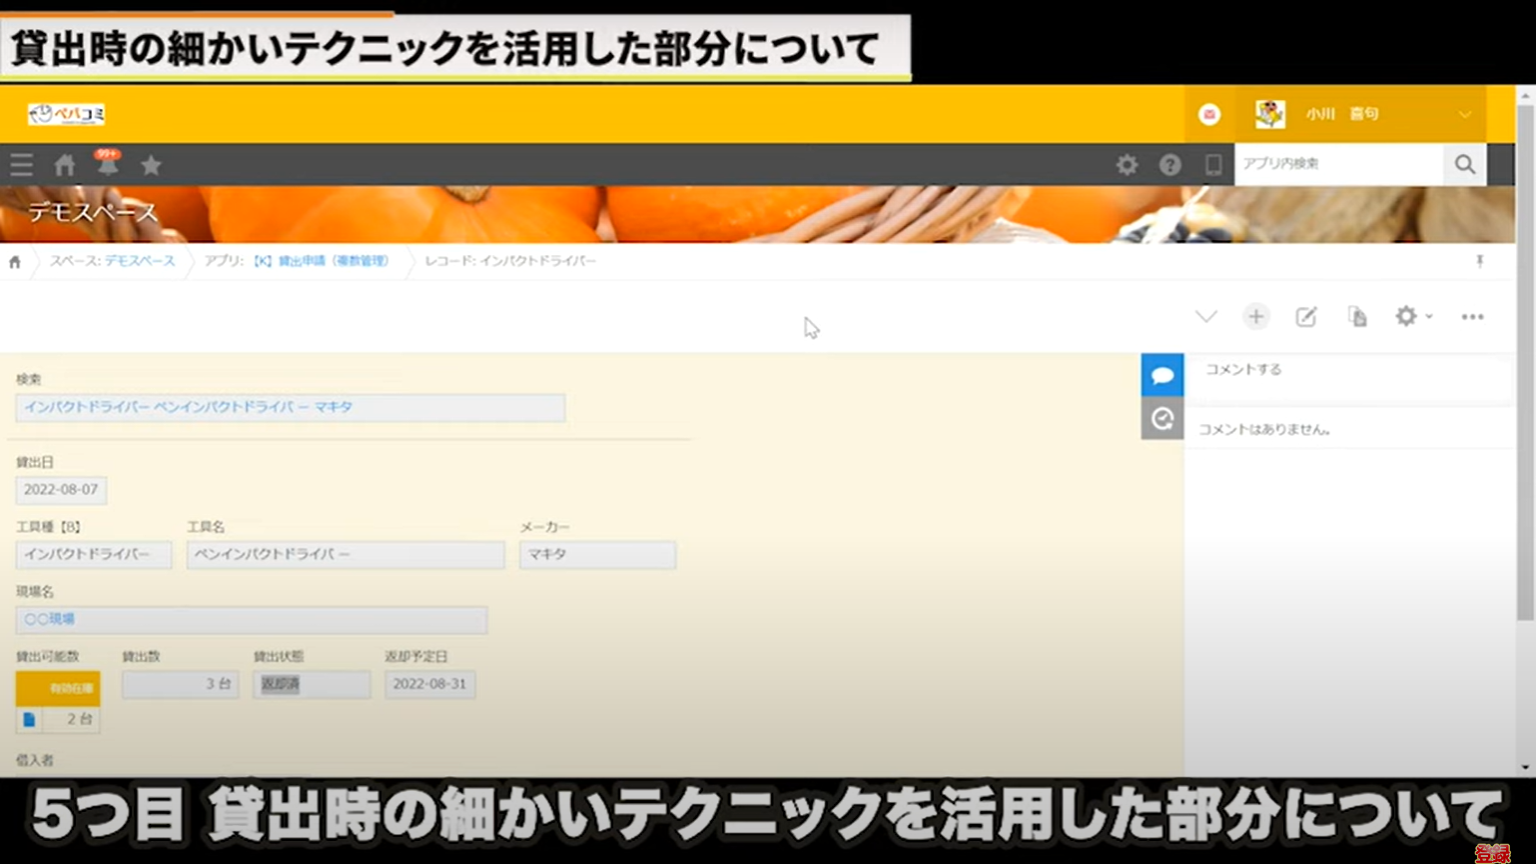Open the help question mark icon
This screenshot has height=864, width=1536.
(1170, 164)
